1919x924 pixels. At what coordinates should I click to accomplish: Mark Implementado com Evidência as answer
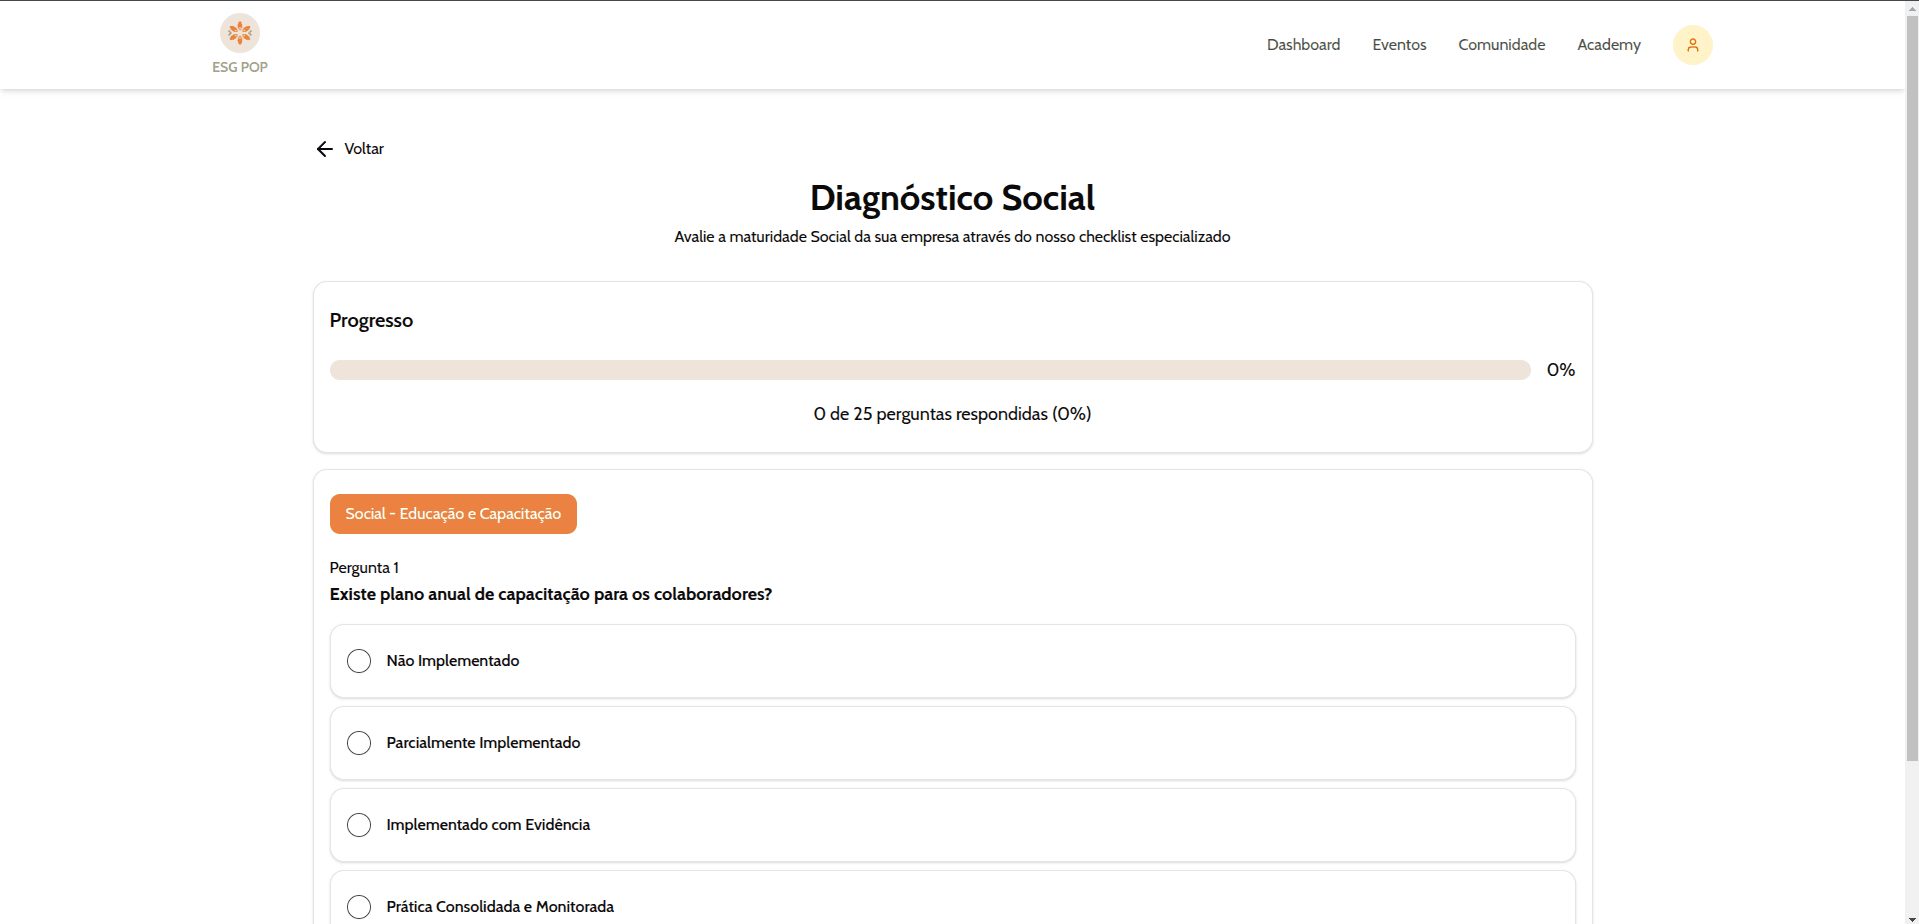(359, 825)
